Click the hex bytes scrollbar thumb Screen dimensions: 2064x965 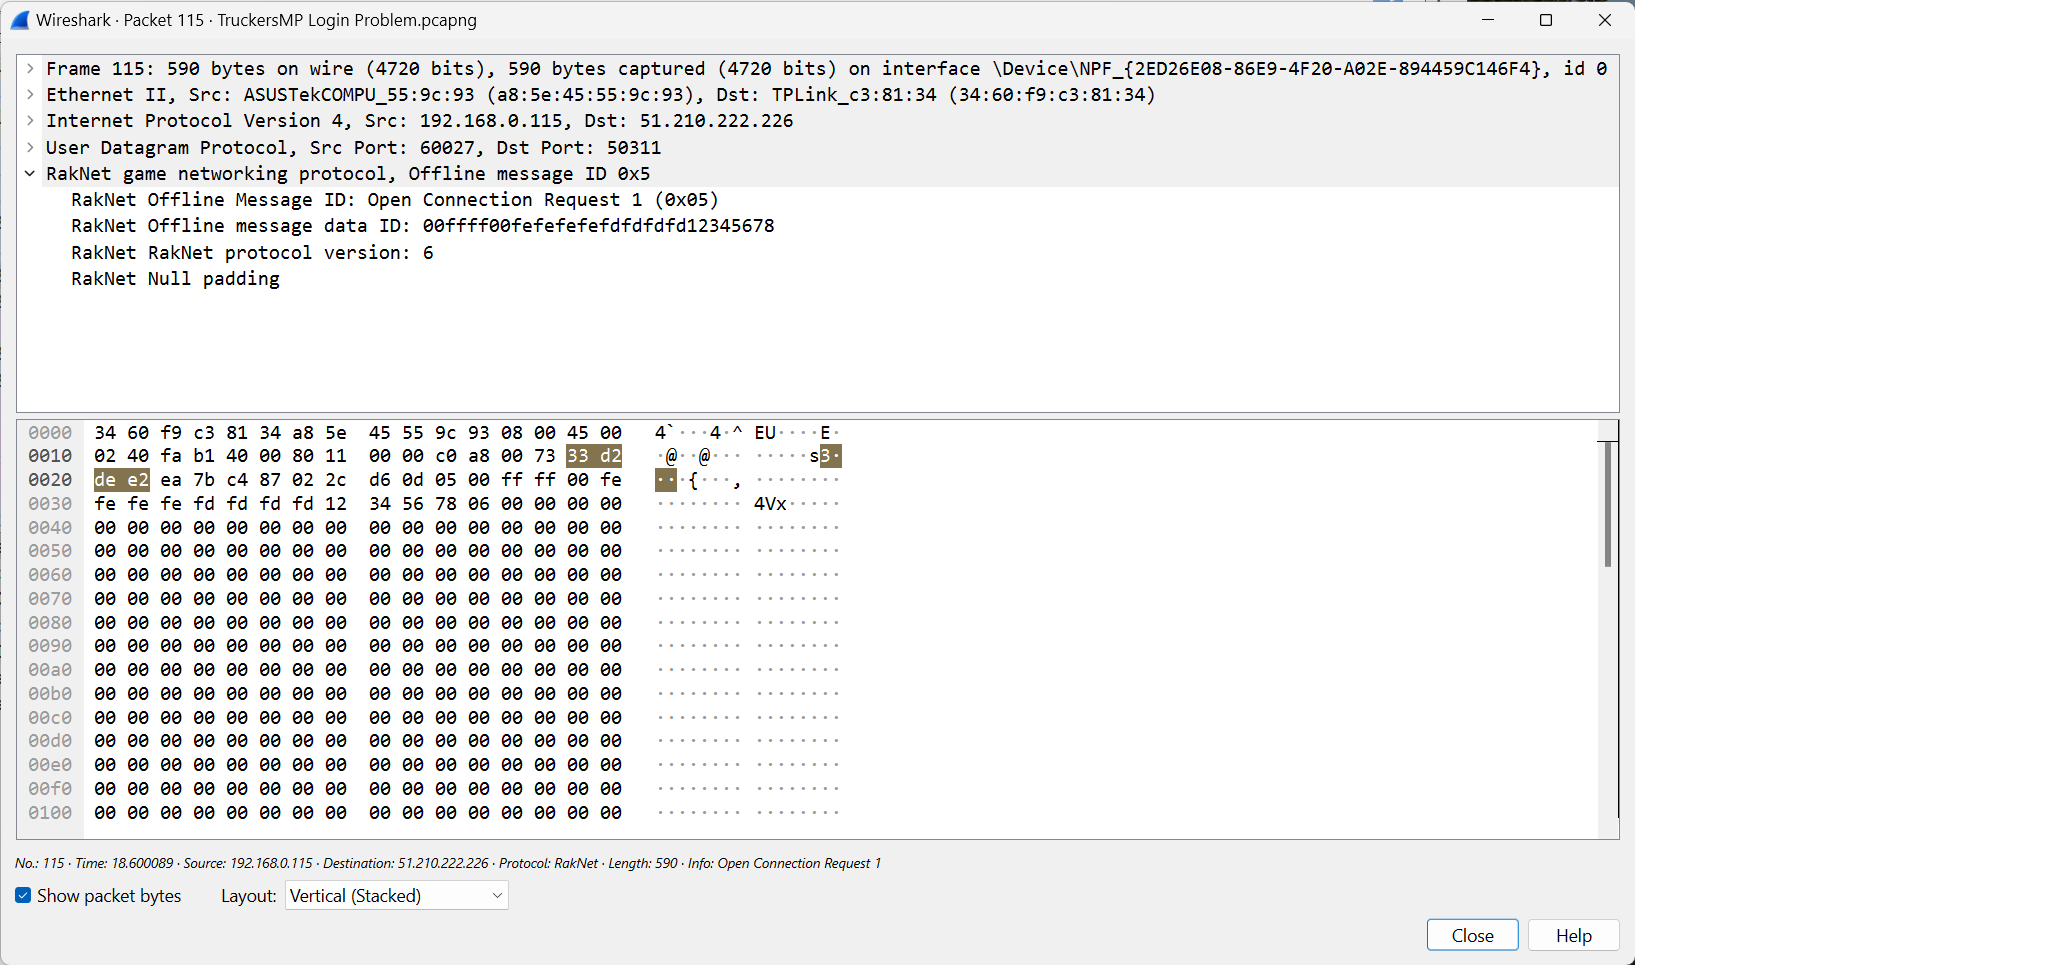point(1607,504)
